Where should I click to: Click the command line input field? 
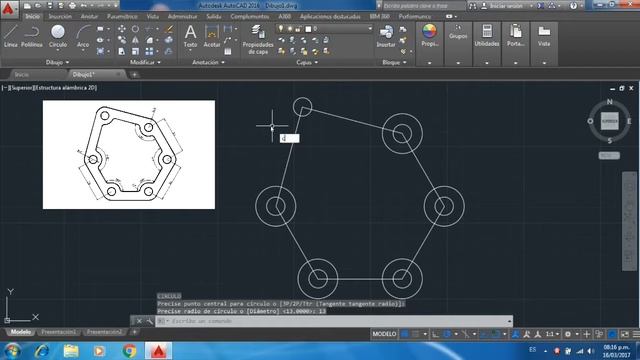[335, 321]
